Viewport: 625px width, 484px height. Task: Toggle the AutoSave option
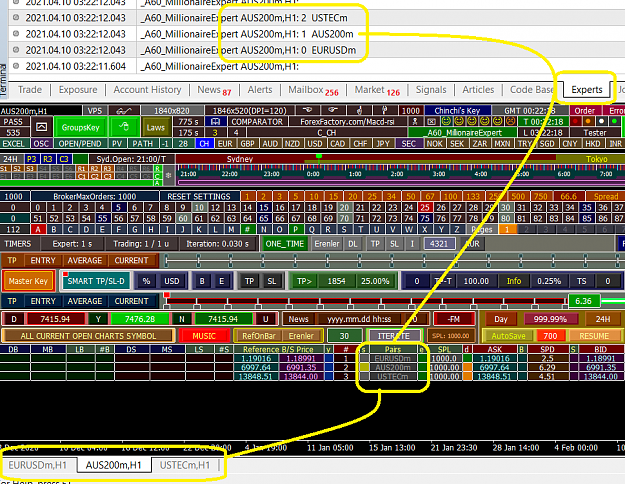coord(508,336)
